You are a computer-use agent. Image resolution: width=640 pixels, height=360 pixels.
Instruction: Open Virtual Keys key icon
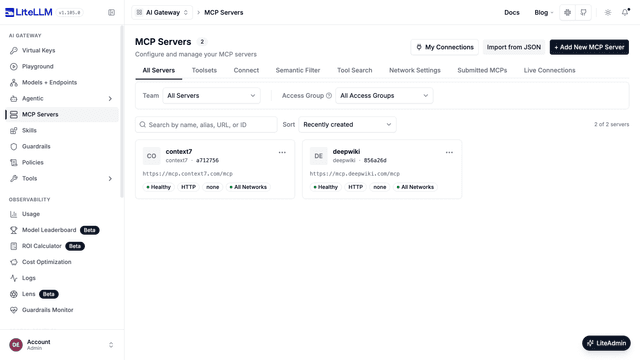click(14, 50)
